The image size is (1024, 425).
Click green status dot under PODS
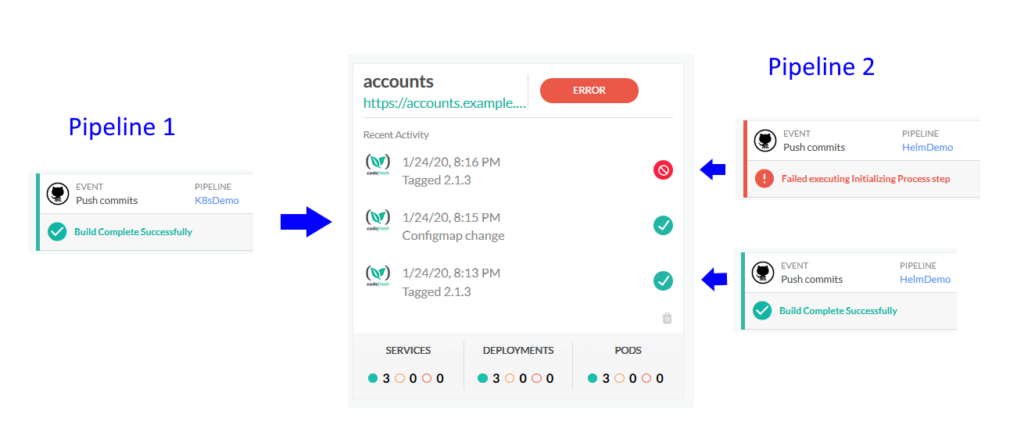tap(593, 379)
